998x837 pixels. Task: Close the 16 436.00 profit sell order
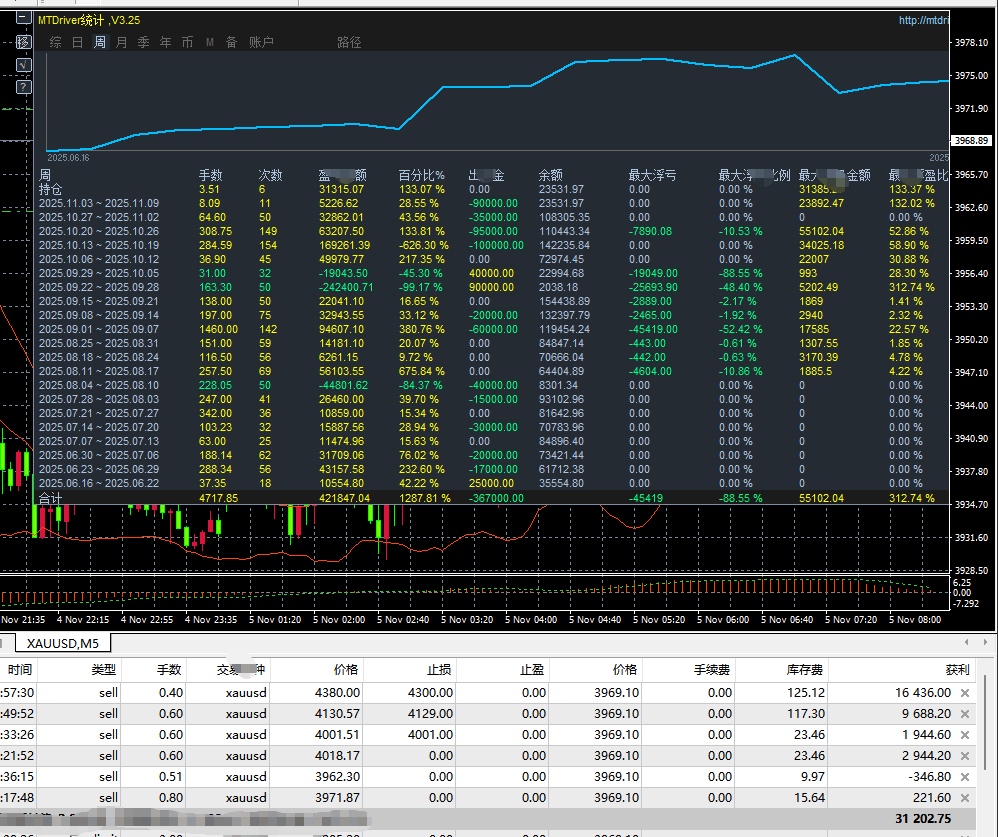pos(965,693)
